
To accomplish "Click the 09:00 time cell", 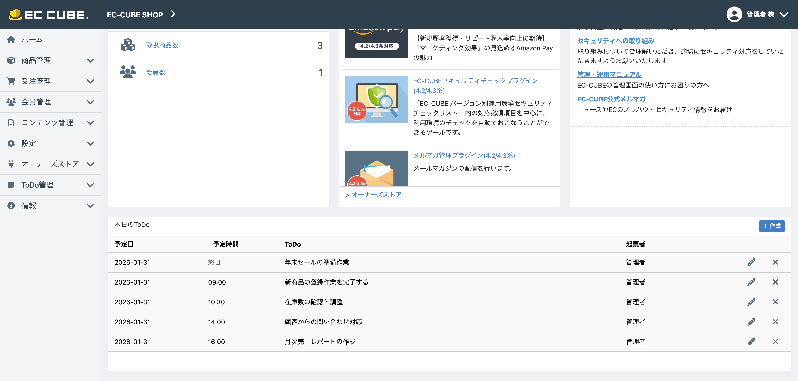I will tap(217, 282).
